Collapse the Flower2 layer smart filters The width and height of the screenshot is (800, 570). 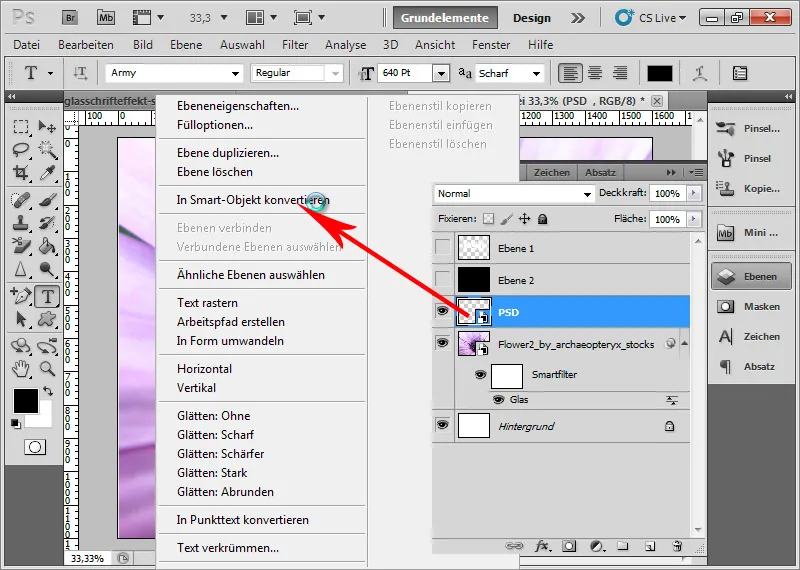pyautogui.click(x=684, y=343)
